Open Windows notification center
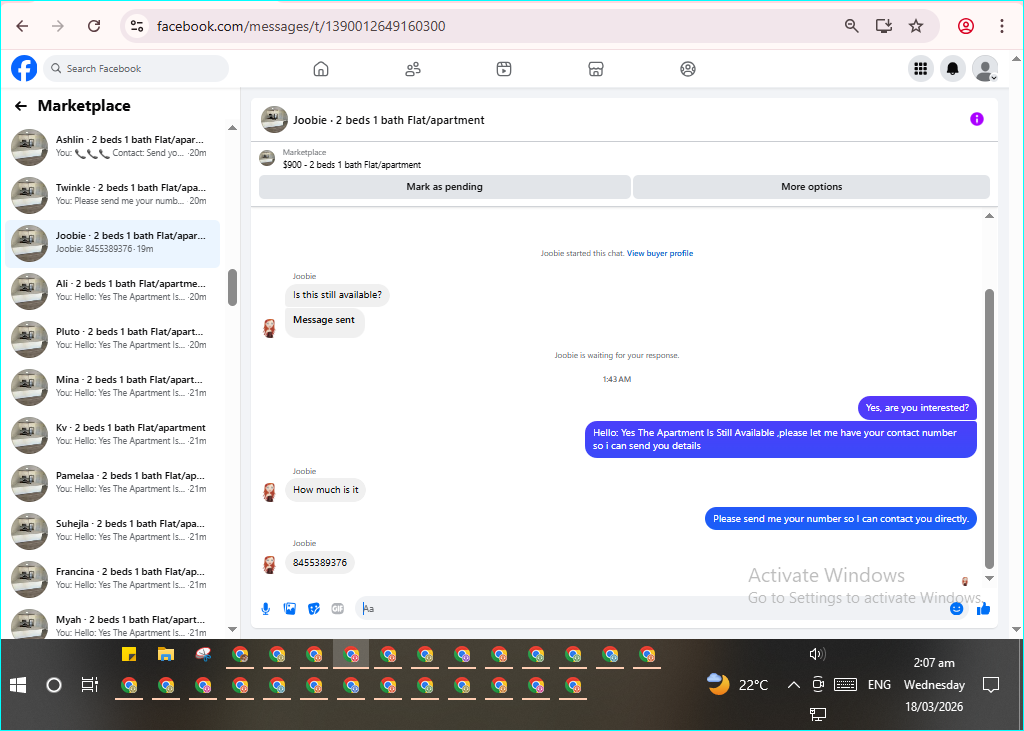Image resolution: width=1024 pixels, height=731 pixels. (991, 685)
